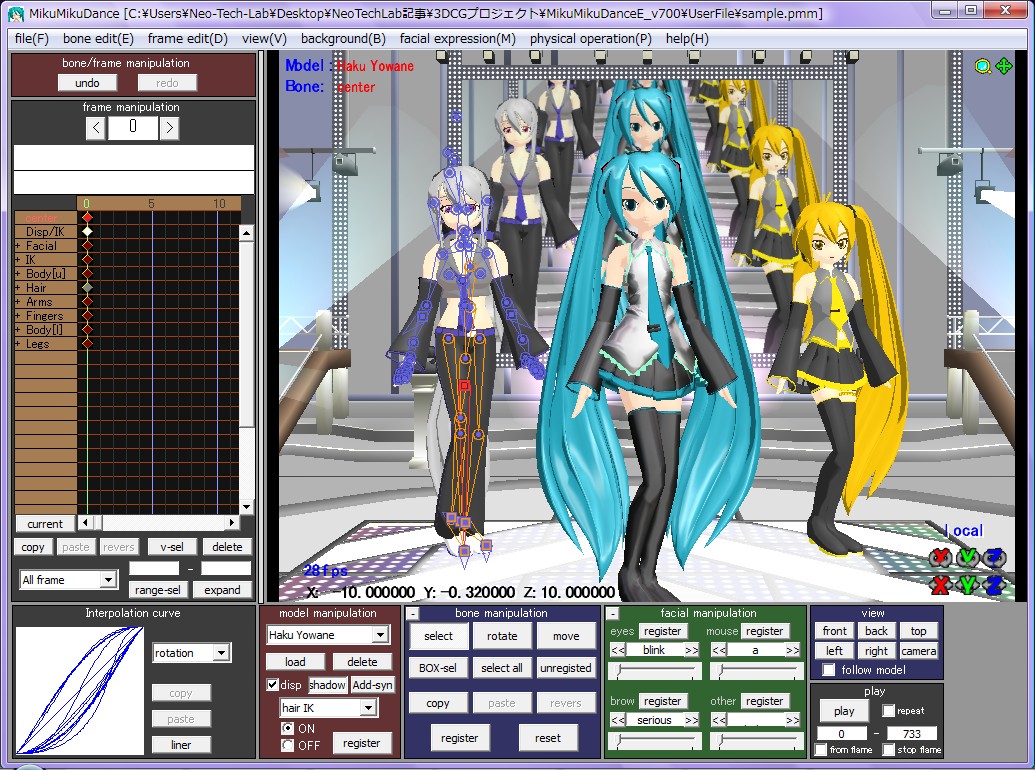
Task: Enable the repeat playback checkbox
Action: coord(888,711)
